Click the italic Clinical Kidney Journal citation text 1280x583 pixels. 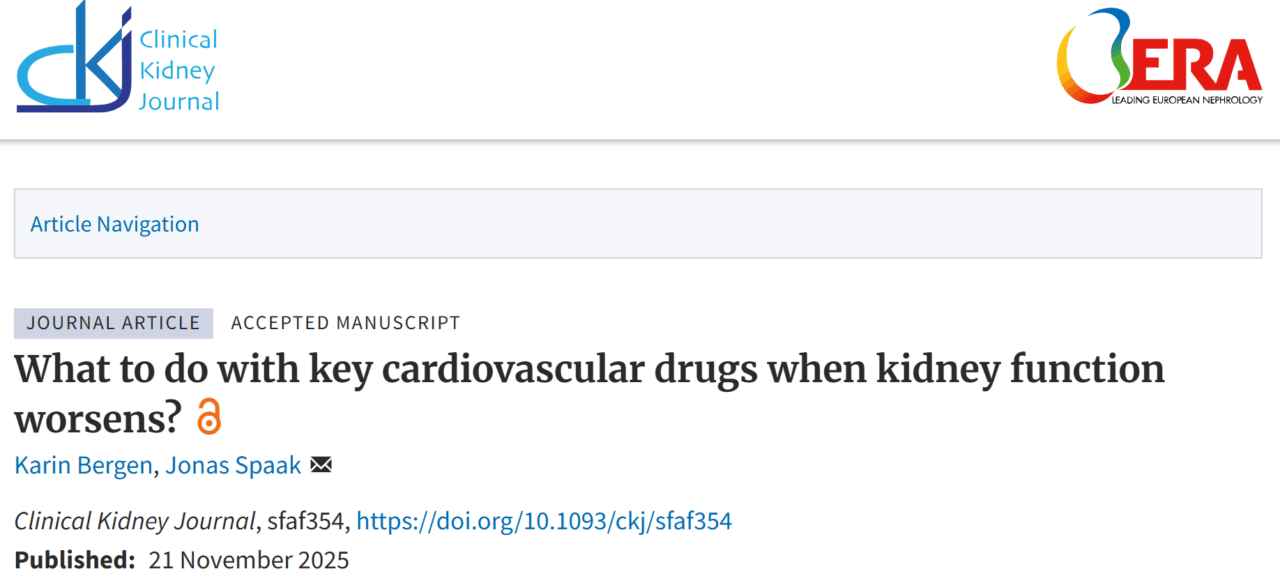pos(131,520)
